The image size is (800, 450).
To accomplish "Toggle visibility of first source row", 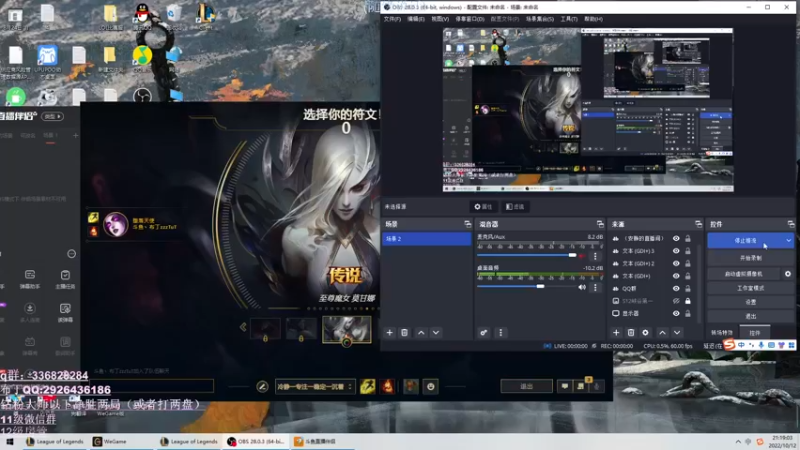I will point(676,238).
